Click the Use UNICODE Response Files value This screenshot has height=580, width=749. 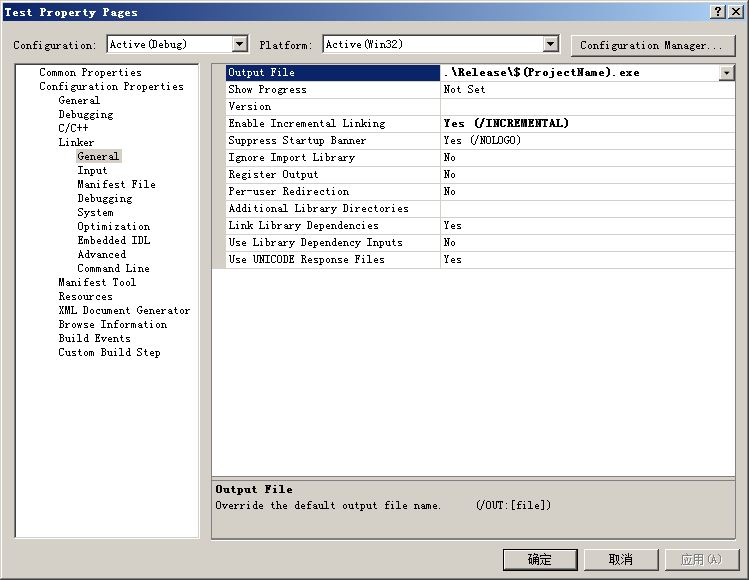(587, 259)
